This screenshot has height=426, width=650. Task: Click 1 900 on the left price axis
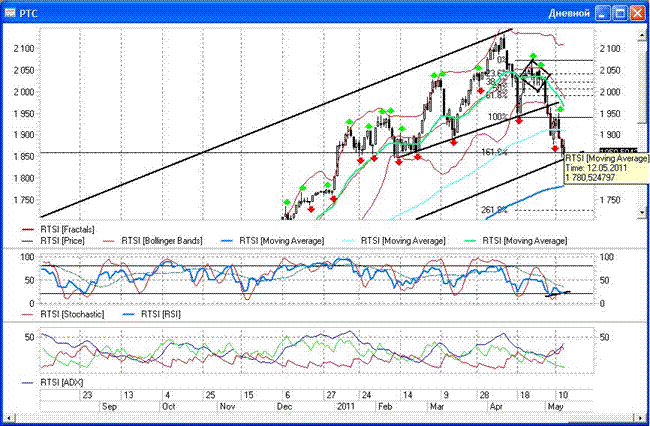pyautogui.click(x=24, y=135)
